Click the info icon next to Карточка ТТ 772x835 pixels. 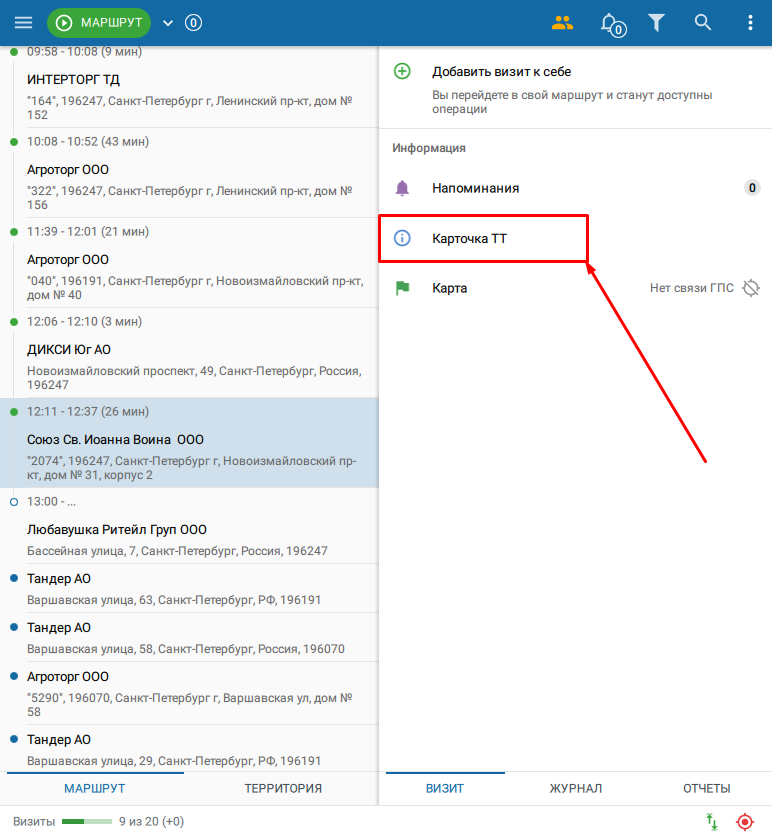[402, 238]
